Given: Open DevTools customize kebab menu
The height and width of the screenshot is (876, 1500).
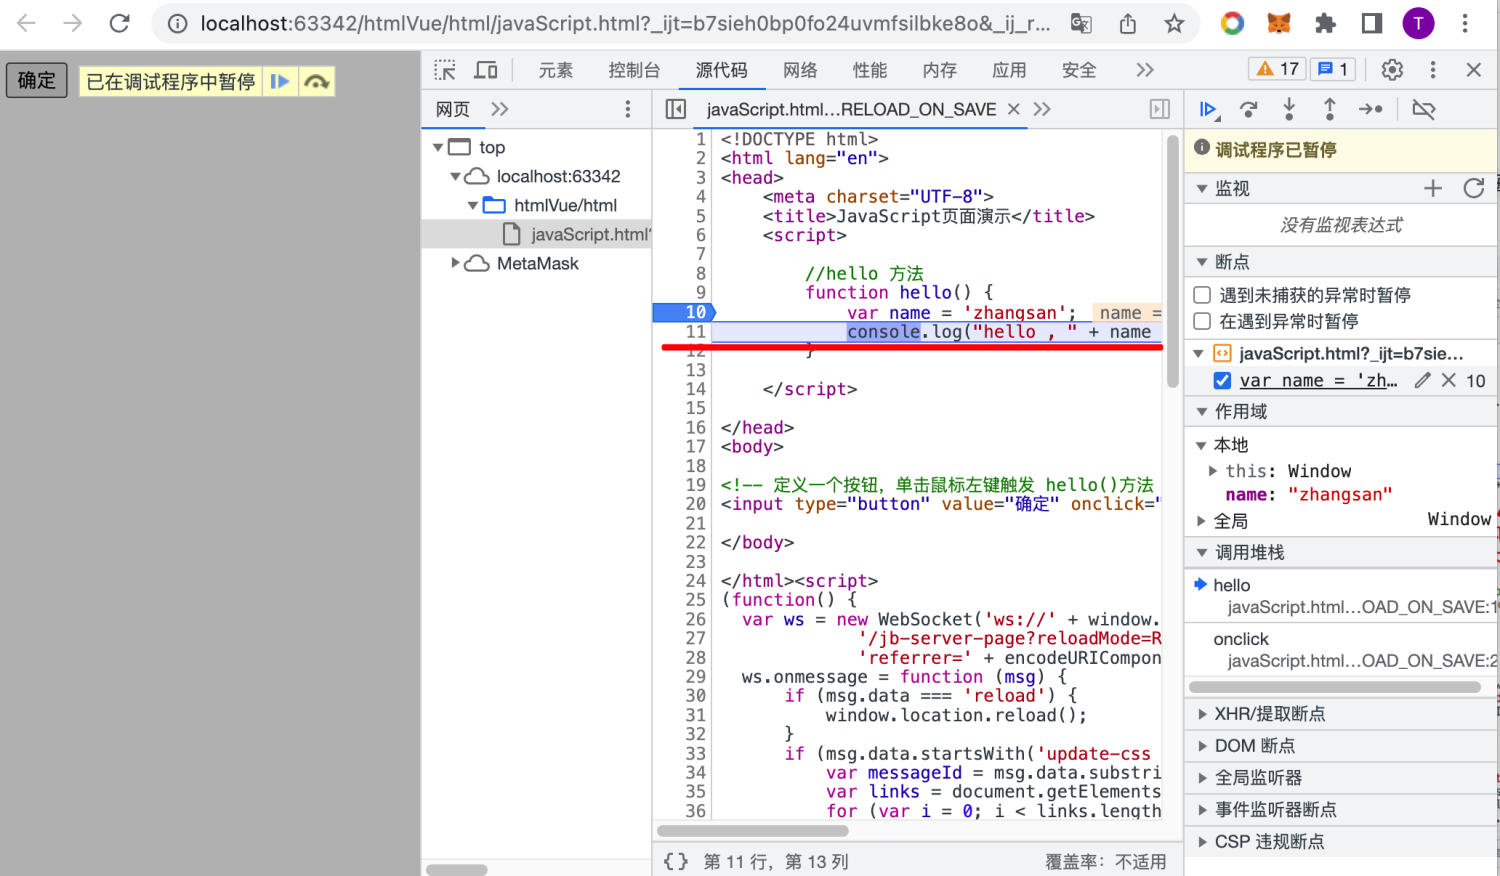Looking at the screenshot, I should pos(1433,69).
